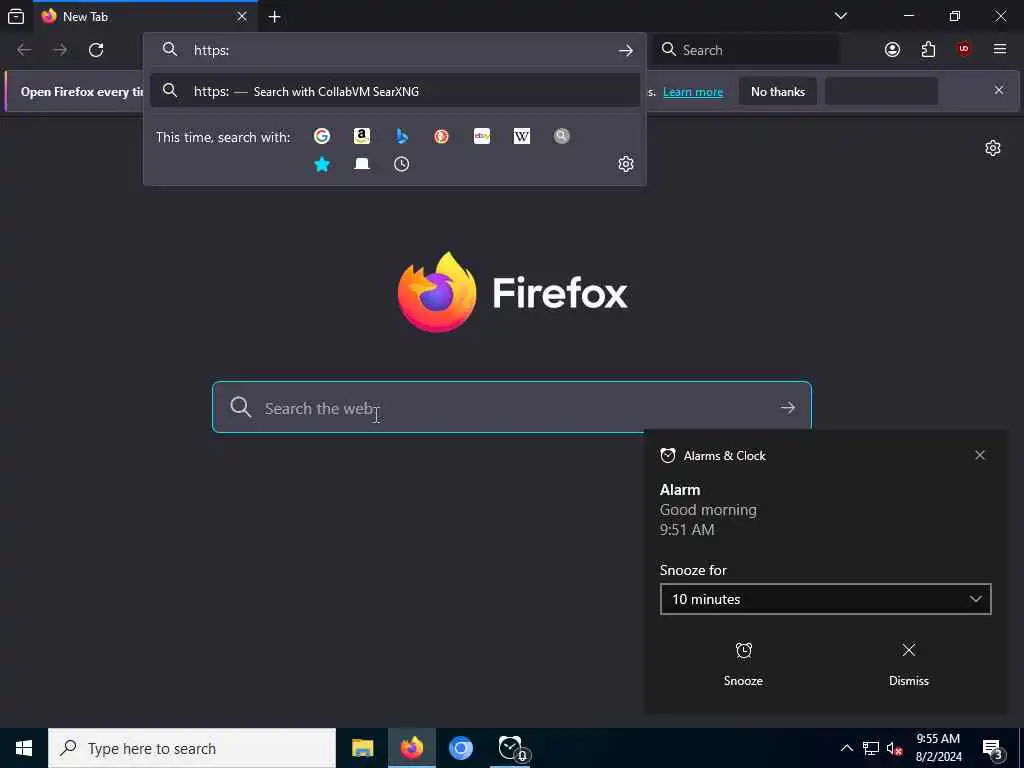Search this time with DuckDuckGo icon
Image resolution: width=1024 pixels, height=768 pixels.
(x=441, y=136)
